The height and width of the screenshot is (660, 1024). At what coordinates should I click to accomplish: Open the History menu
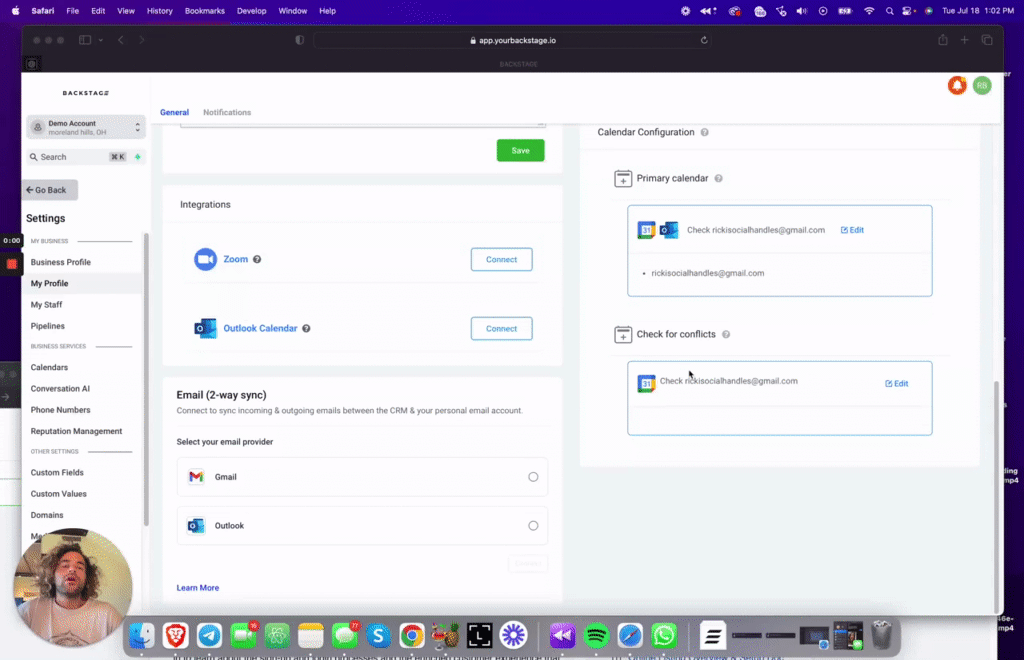pyautogui.click(x=159, y=11)
